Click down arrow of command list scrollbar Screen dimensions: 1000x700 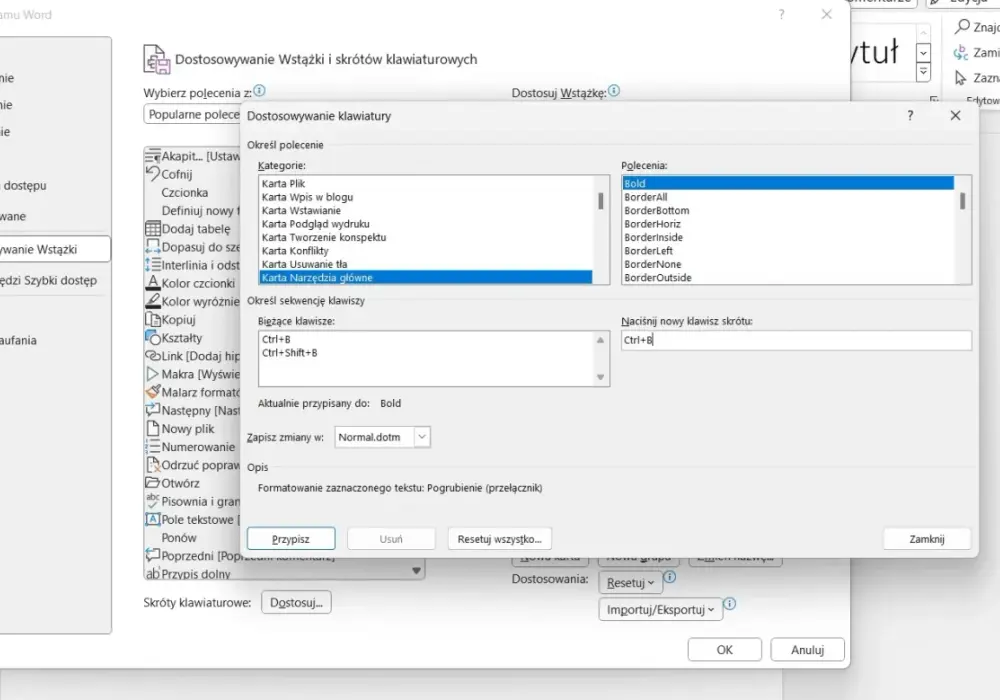pyautogui.click(x=416, y=571)
